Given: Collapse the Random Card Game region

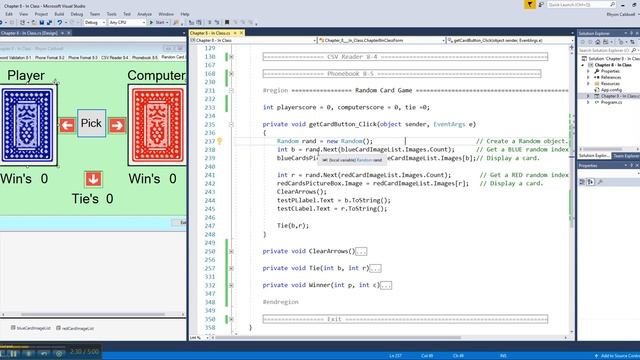Looking at the screenshot, I should [x=231, y=91].
